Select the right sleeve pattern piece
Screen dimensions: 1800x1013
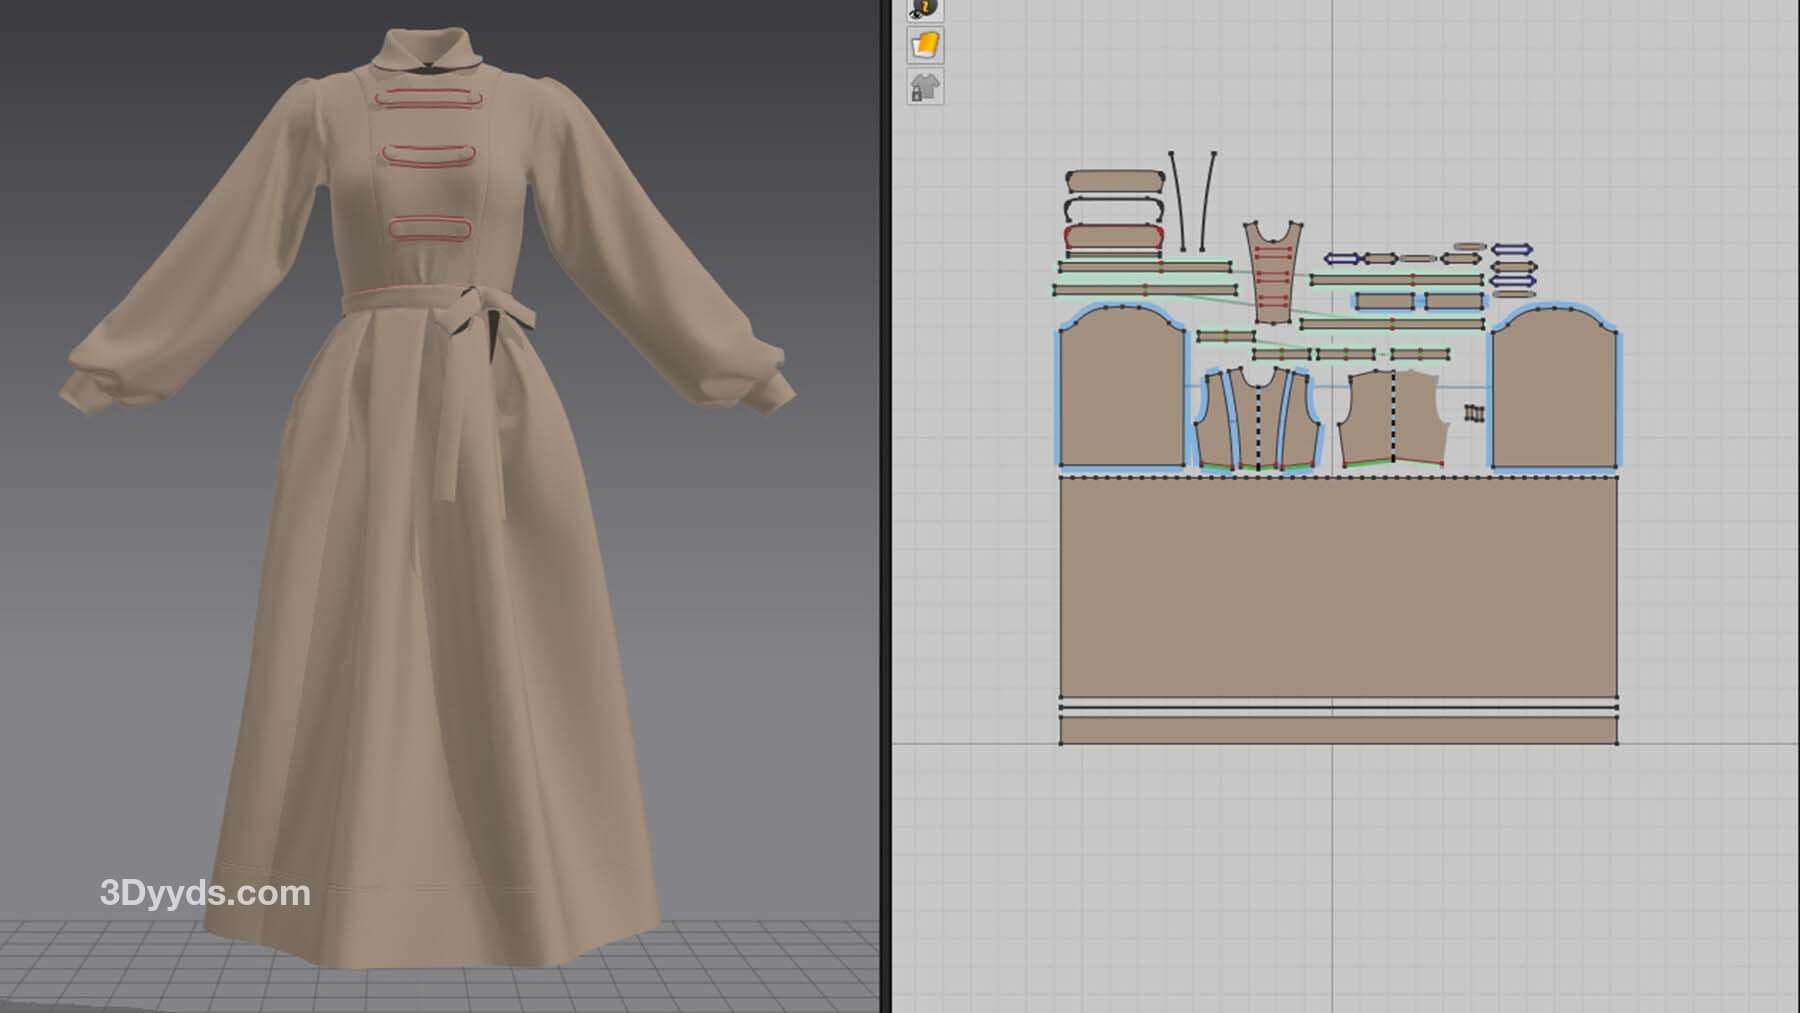1554,390
